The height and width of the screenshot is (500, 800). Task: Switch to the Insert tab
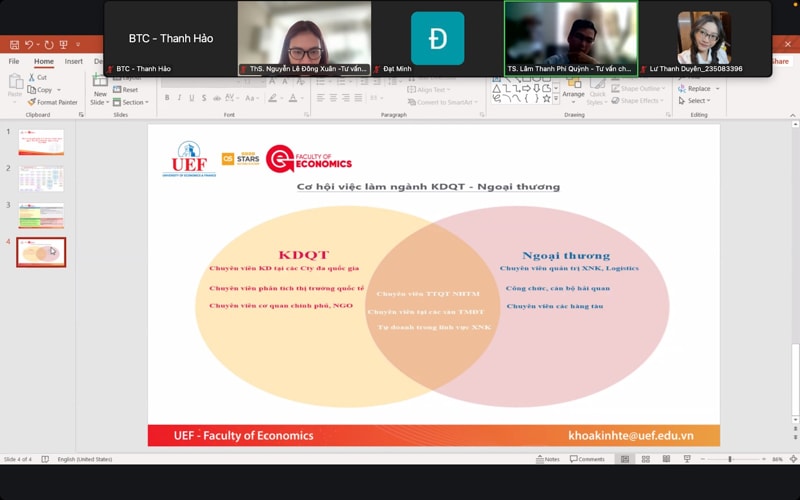[74, 61]
